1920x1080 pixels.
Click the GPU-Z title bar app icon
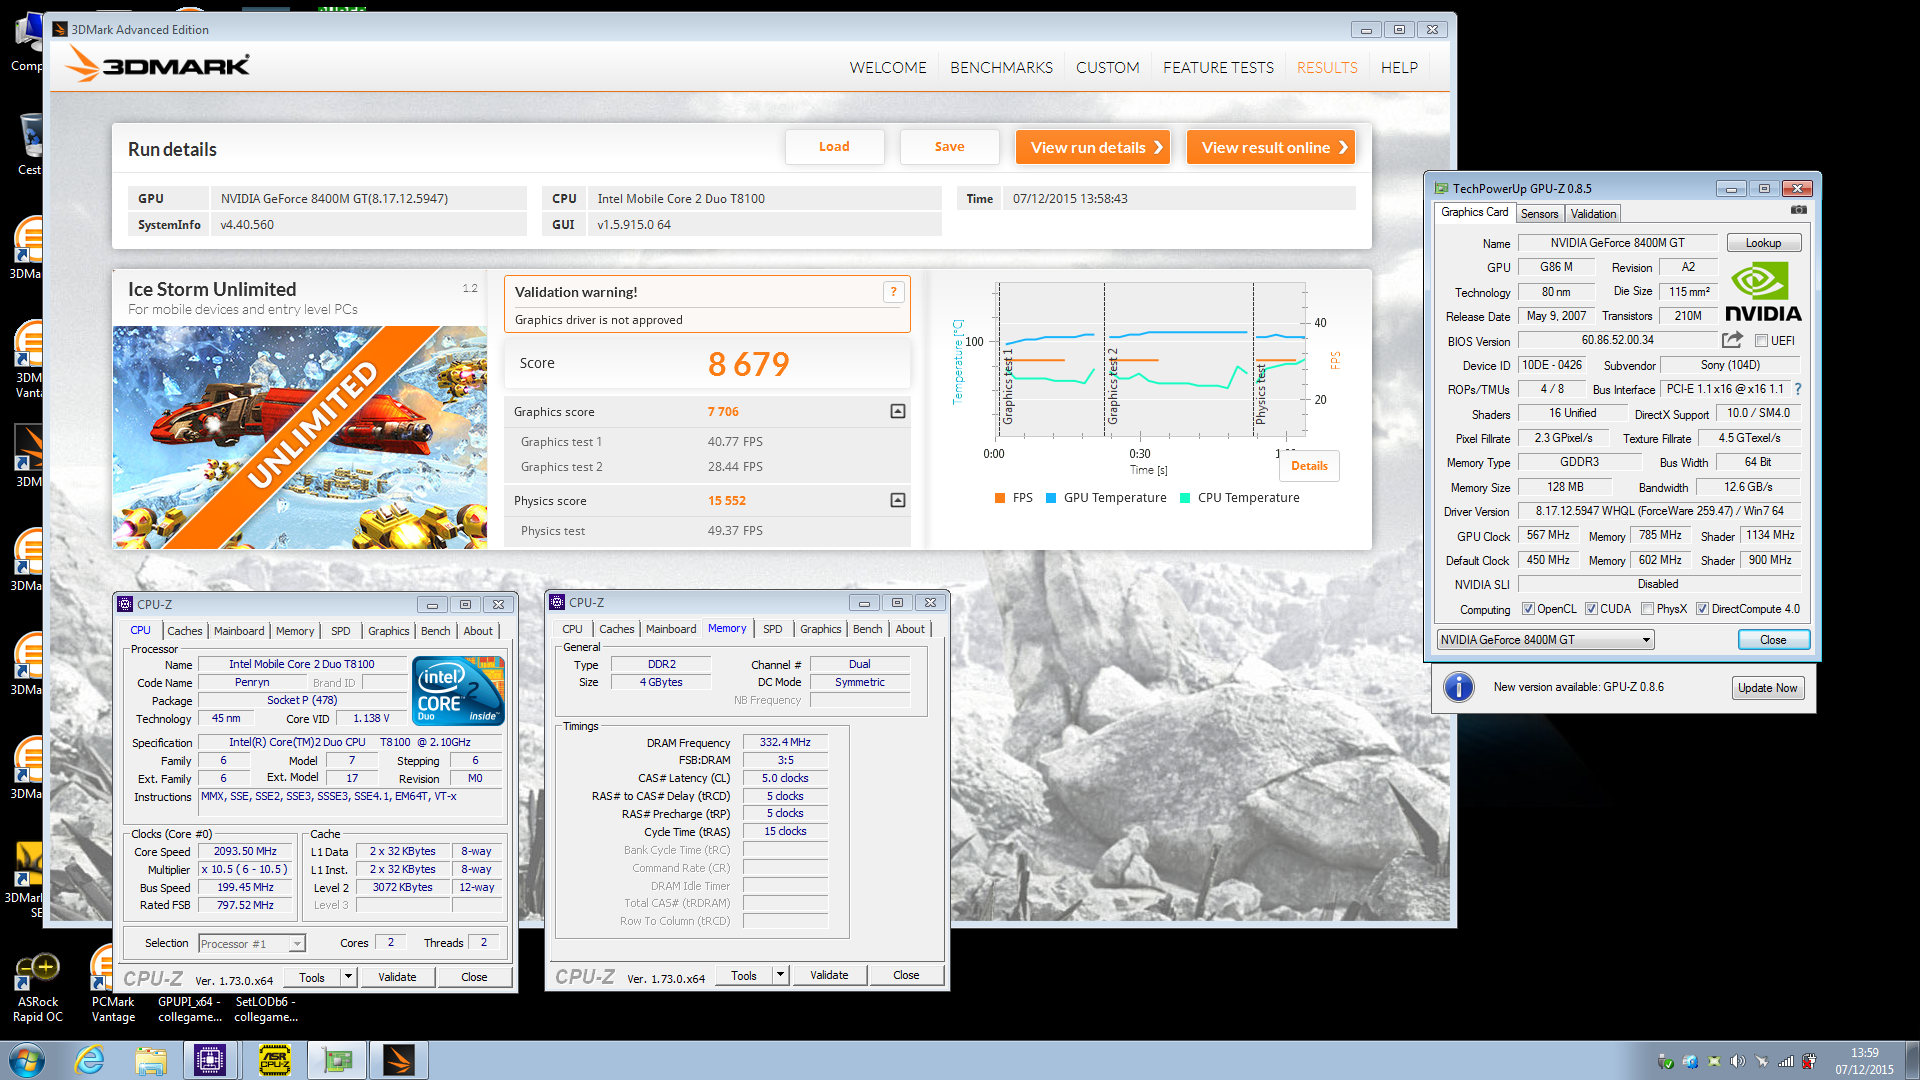pos(1441,188)
